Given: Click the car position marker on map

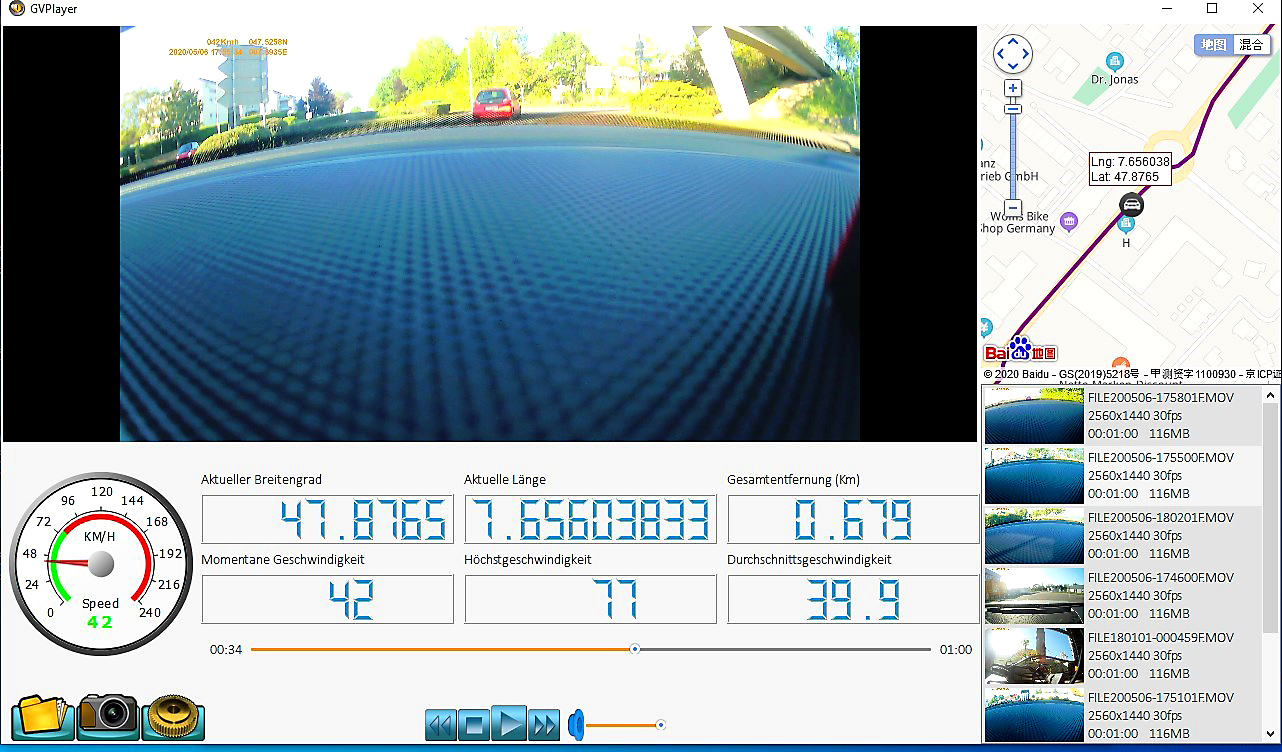Looking at the screenshot, I should pyautogui.click(x=1131, y=205).
